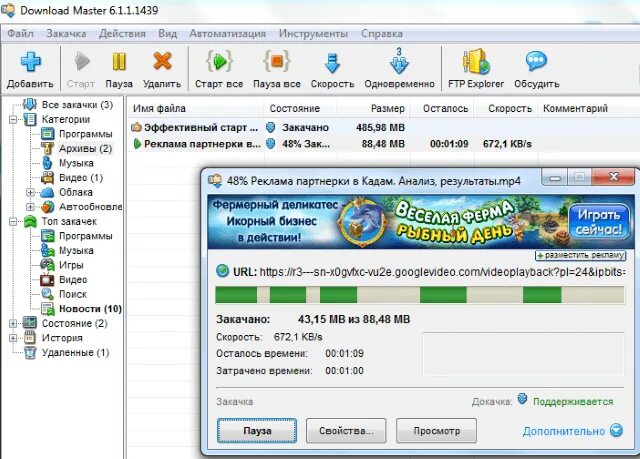Click the Пауза button in dialog
Image resolution: width=640 pixels, height=459 pixels.
click(257, 430)
